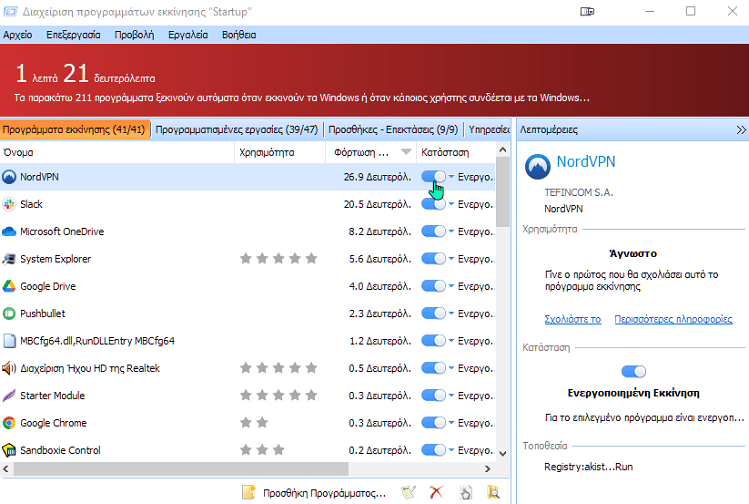Viewport: 749px width, 504px height.
Task: Open status dropdown arrow for Google Chrome
Action: coord(451,422)
